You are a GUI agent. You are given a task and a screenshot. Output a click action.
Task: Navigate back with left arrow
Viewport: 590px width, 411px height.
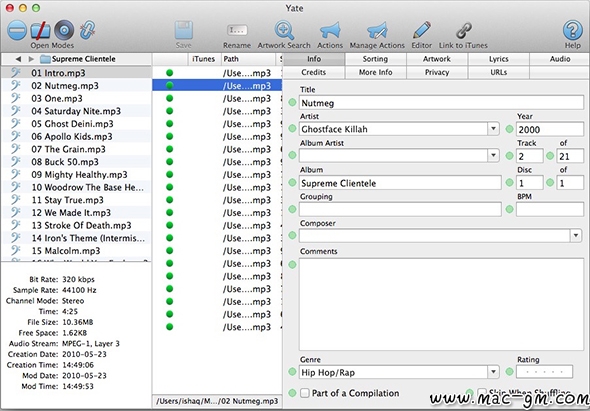18,59
